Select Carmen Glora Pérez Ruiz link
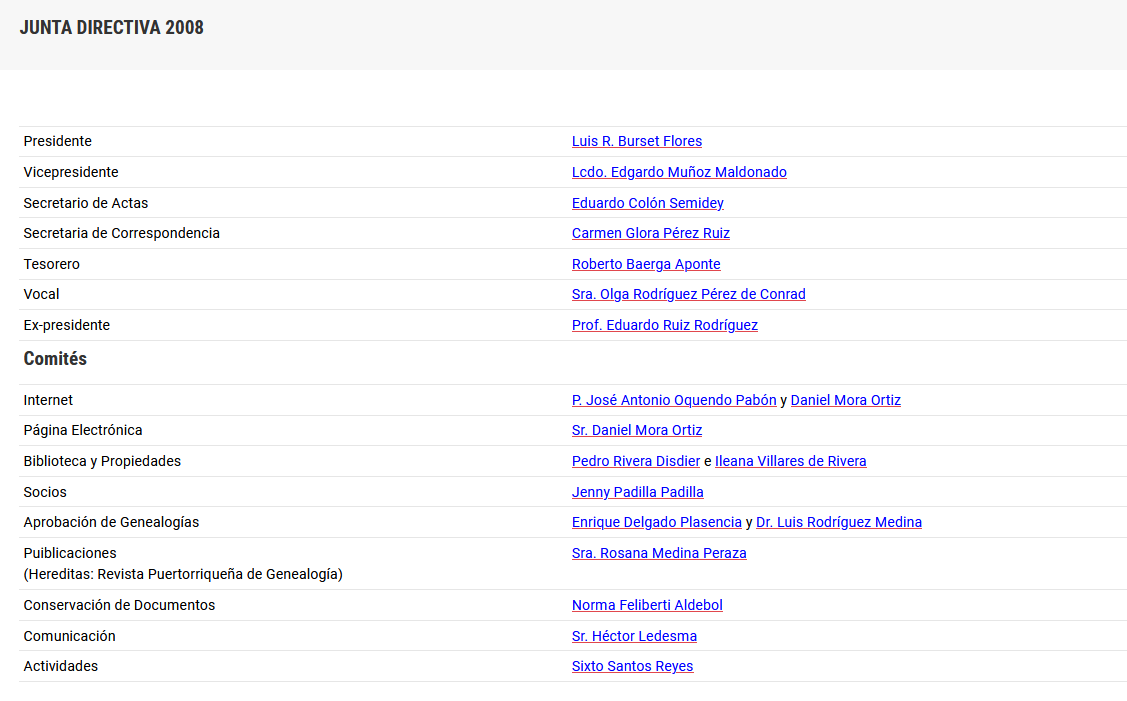This screenshot has width=1127, height=701. (x=650, y=233)
